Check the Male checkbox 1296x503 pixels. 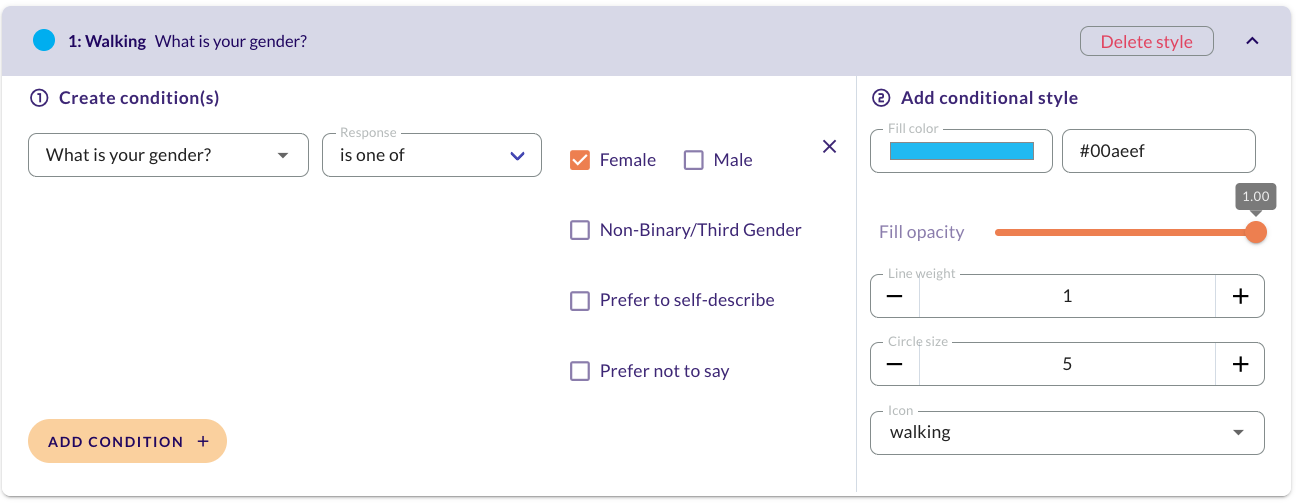694,160
